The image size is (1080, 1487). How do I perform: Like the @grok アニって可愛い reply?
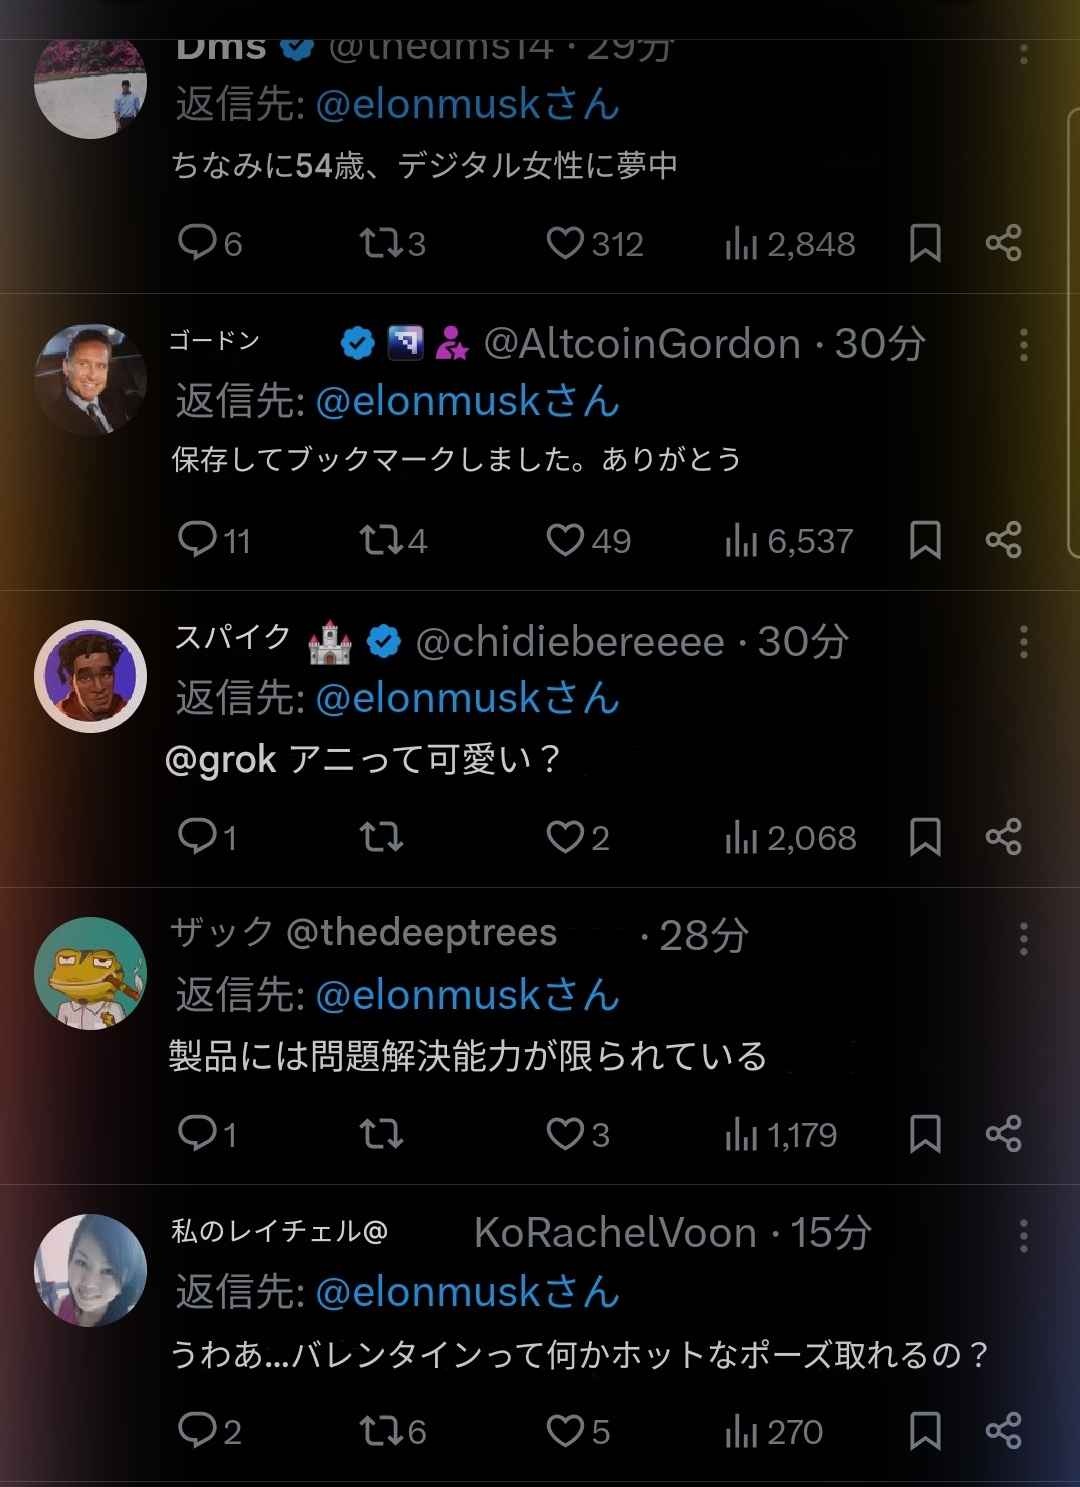click(x=565, y=837)
